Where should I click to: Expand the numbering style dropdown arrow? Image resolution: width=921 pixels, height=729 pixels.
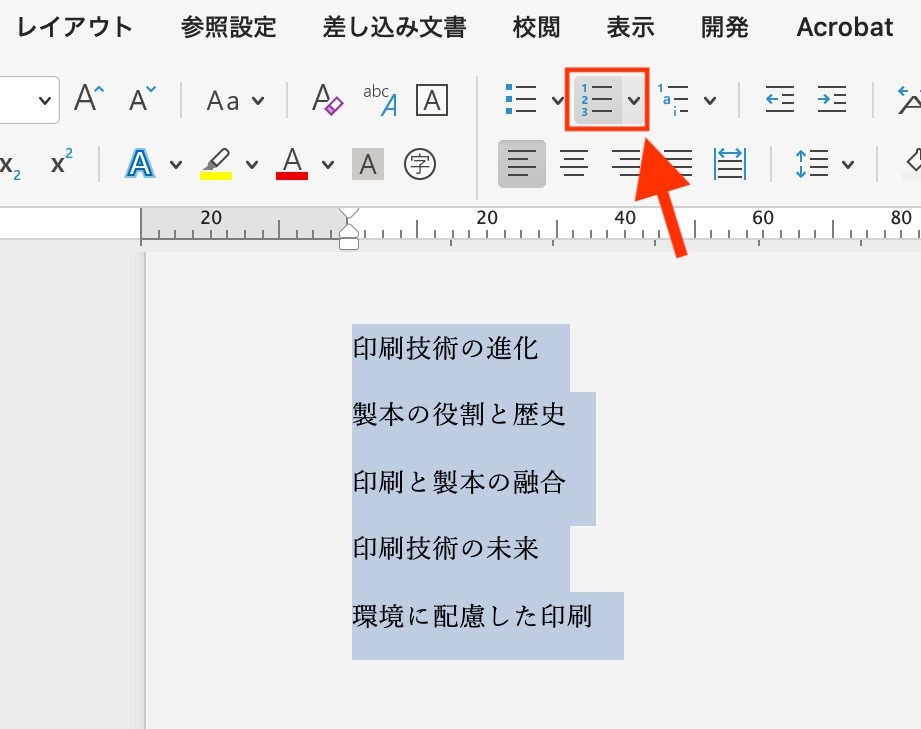click(x=633, y=100)
